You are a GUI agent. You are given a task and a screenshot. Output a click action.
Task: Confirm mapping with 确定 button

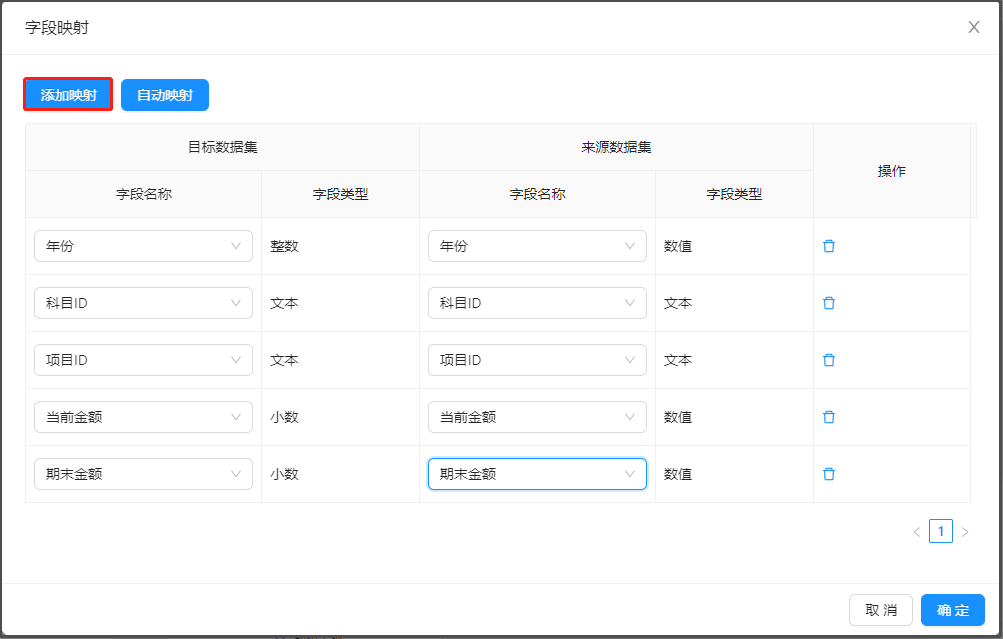click(952, 610)
